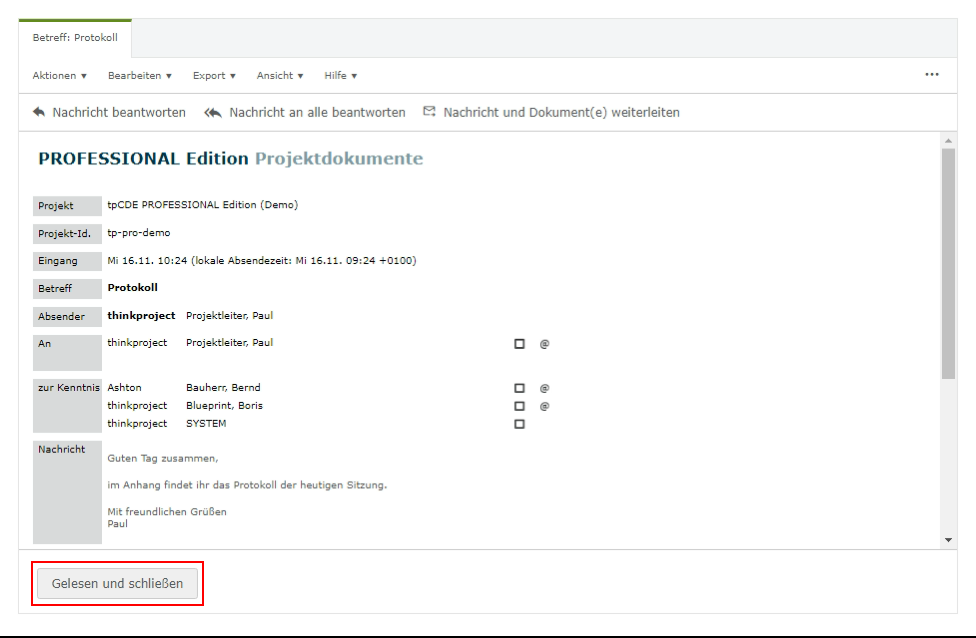Click the @ icon next to Projektleiter, Paul
This screenshot has width=976, height=638.
[546, 344]
